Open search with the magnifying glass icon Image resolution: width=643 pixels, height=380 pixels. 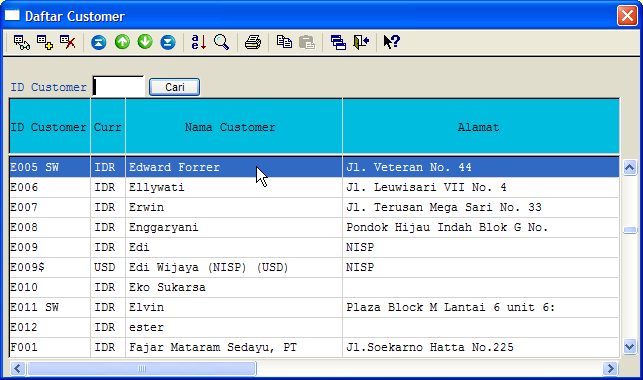point(221,42)
